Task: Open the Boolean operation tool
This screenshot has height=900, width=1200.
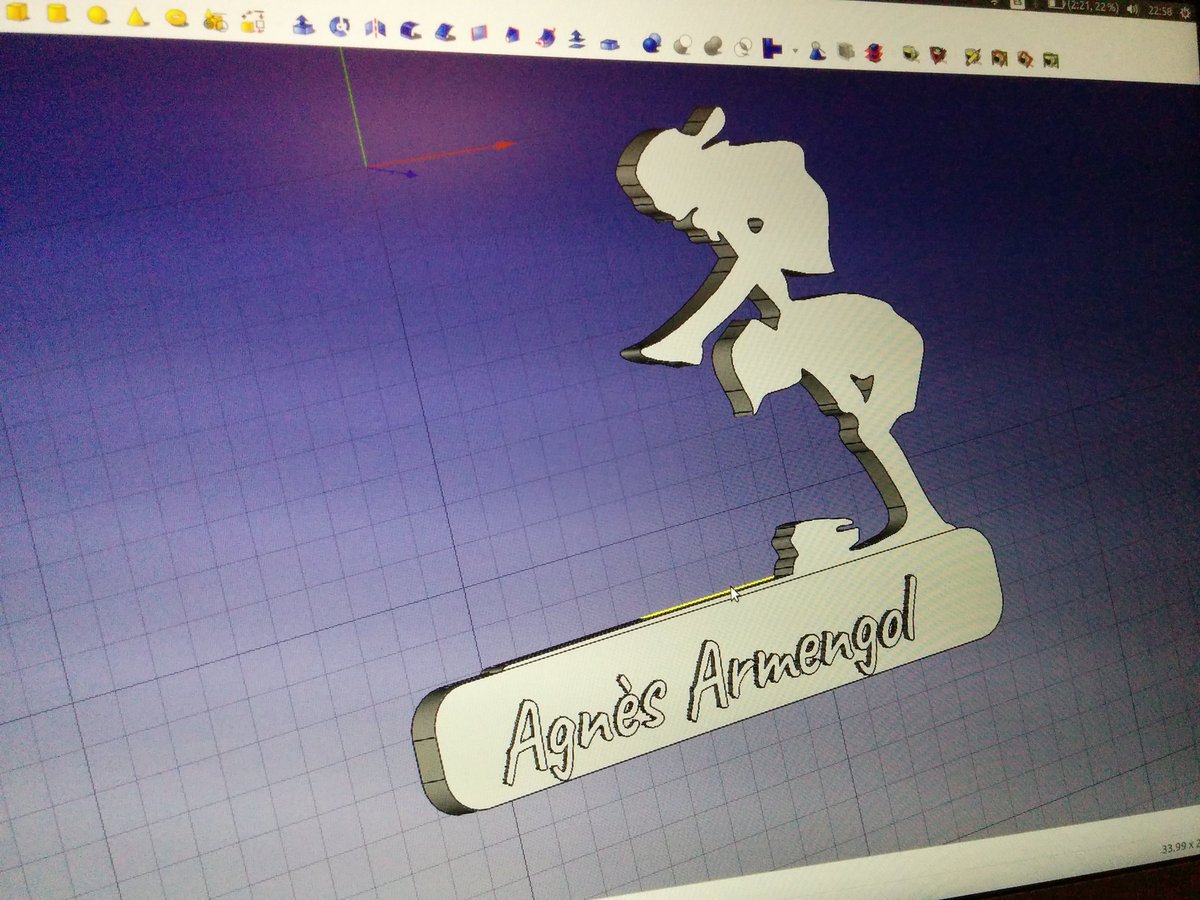Action: (x=652, y=43)
